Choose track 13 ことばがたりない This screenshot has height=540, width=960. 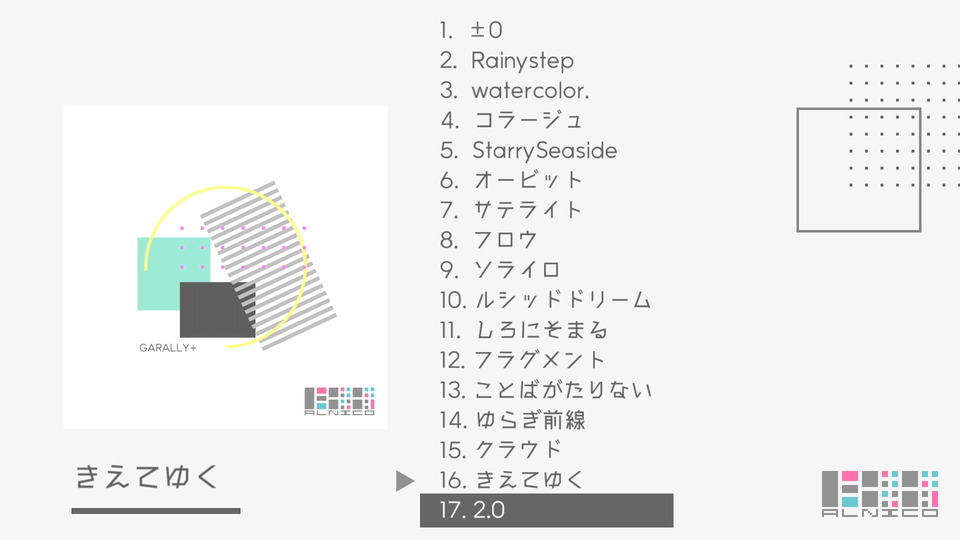coord(546,390)
